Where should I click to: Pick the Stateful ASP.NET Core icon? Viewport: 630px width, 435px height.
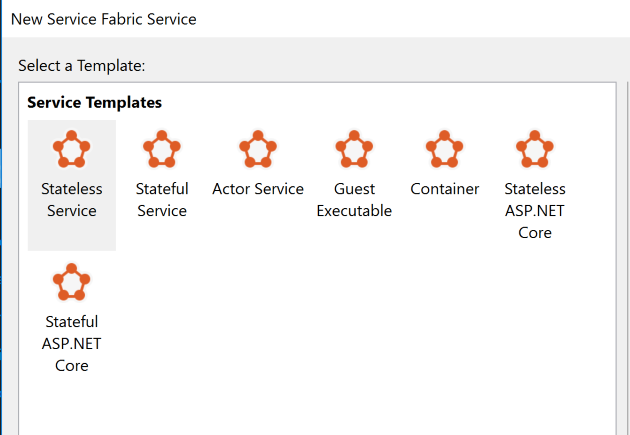[x=72, y=282]
